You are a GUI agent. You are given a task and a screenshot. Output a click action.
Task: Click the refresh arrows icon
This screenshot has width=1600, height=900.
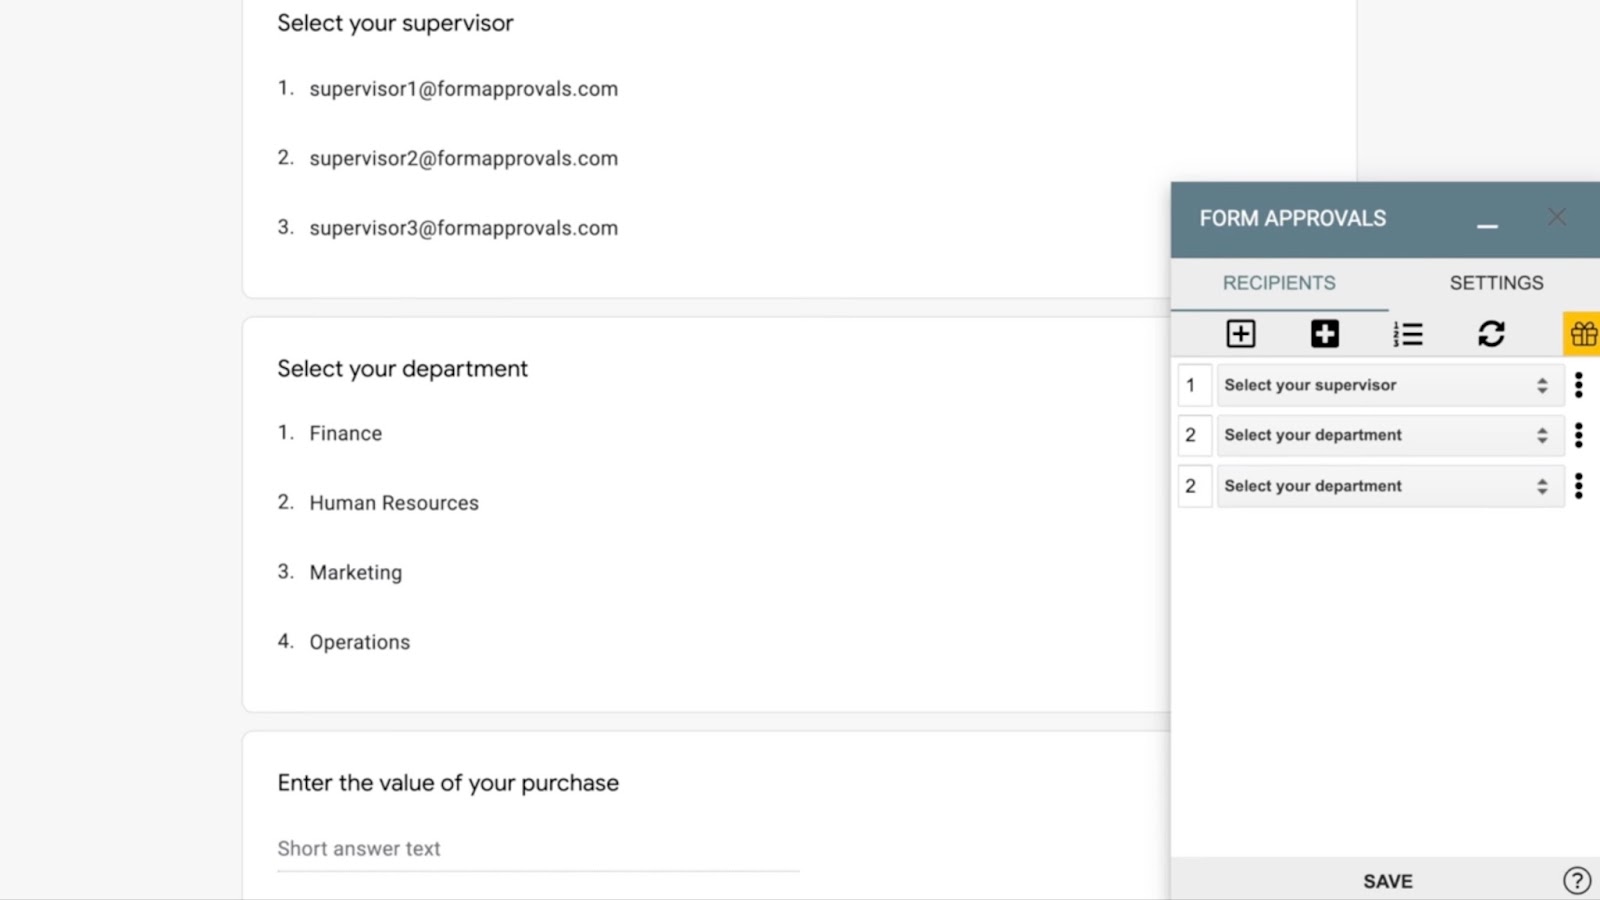point(1491,334)
